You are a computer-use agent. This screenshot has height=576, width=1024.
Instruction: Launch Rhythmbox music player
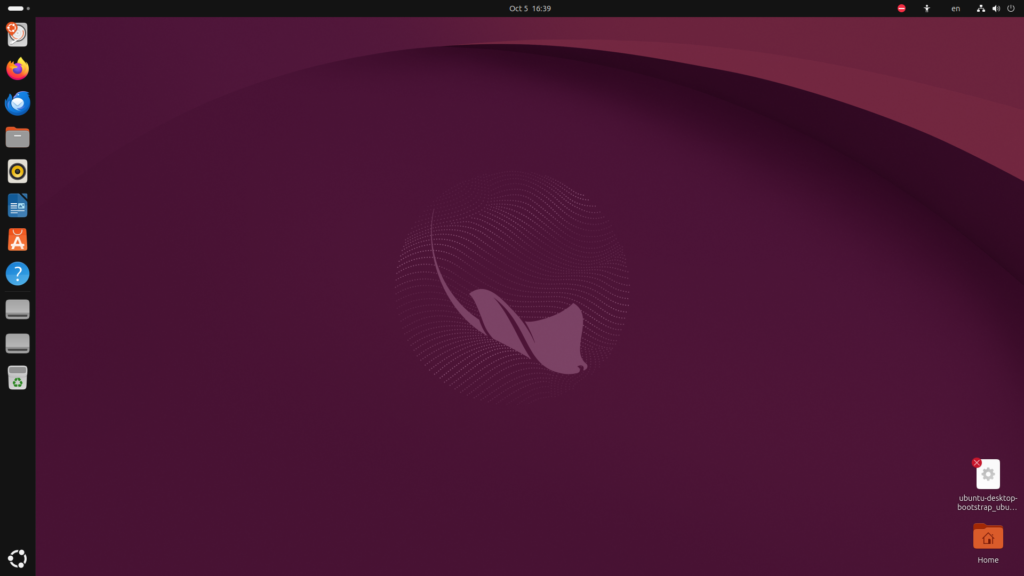pyautogui.click(x=18, y=171)
